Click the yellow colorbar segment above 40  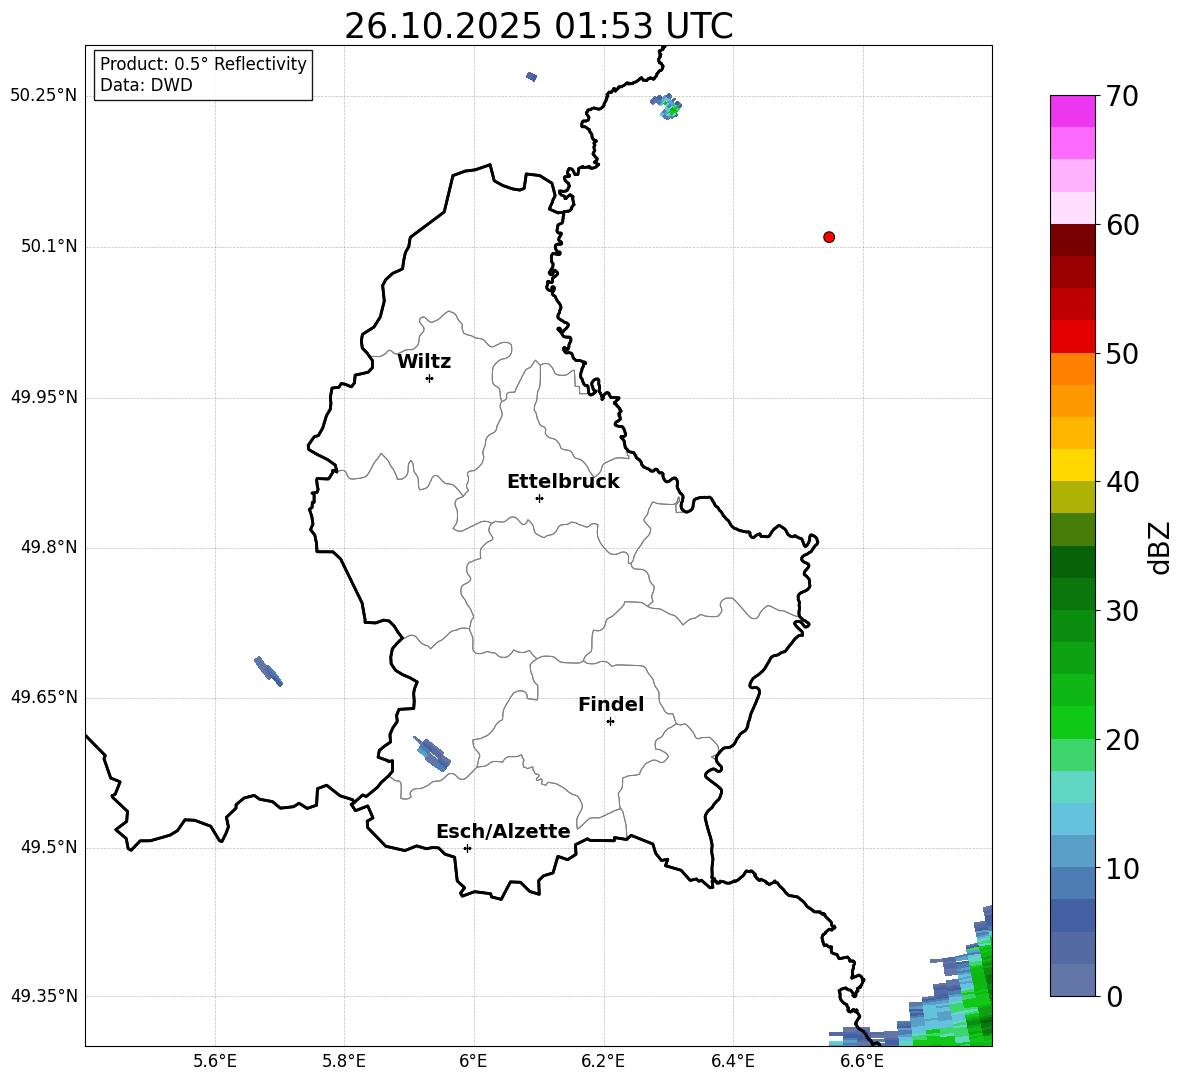(1072, 465)
